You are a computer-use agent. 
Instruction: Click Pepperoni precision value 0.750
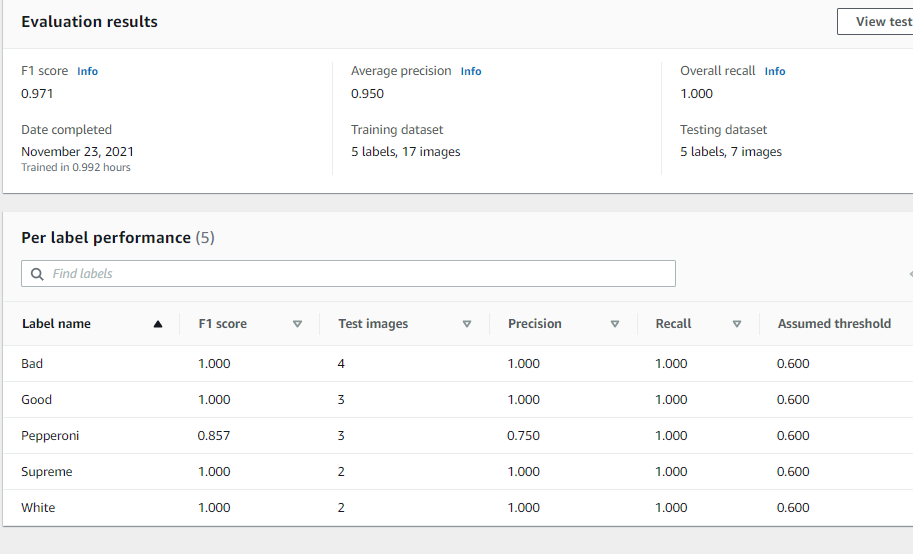pos(523,436)
